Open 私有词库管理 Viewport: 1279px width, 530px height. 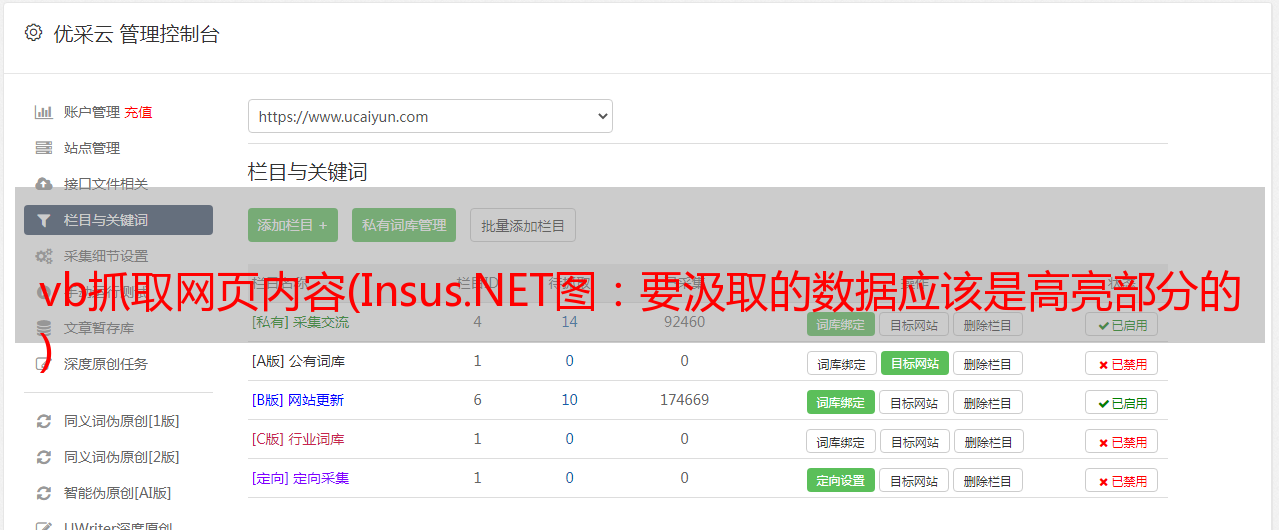(404, 225)
